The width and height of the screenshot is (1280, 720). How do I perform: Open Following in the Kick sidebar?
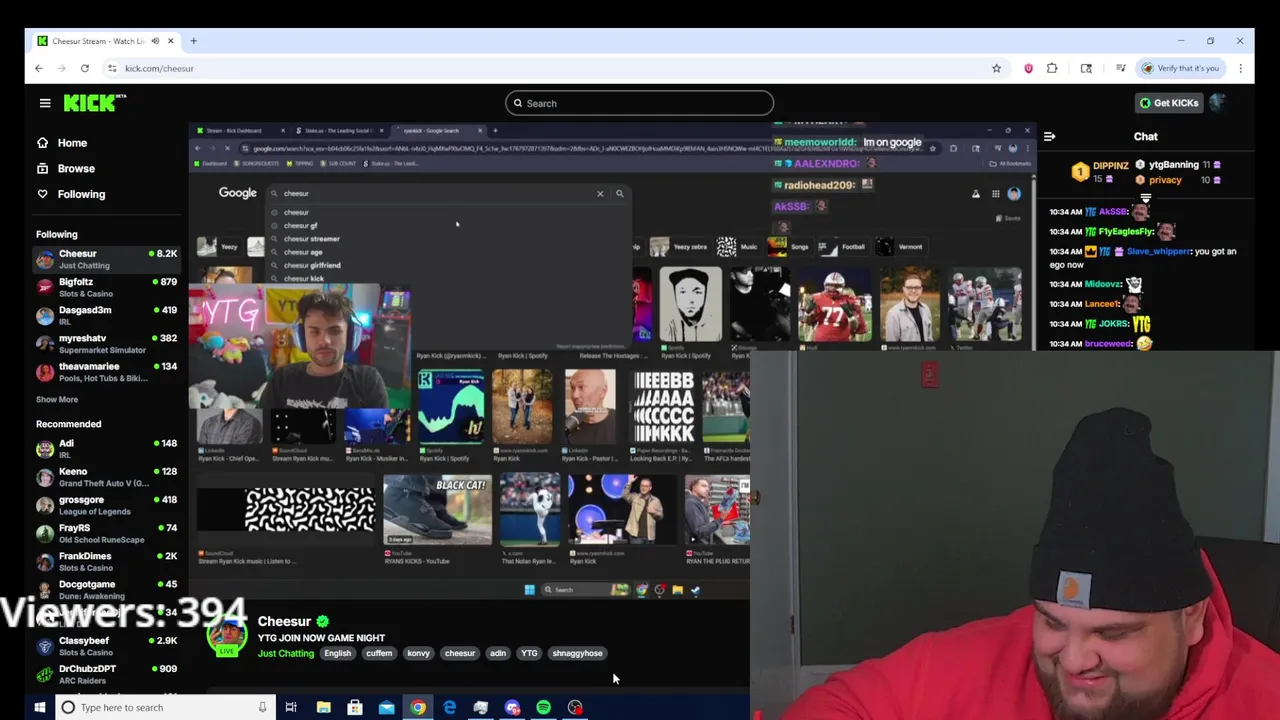81,194
